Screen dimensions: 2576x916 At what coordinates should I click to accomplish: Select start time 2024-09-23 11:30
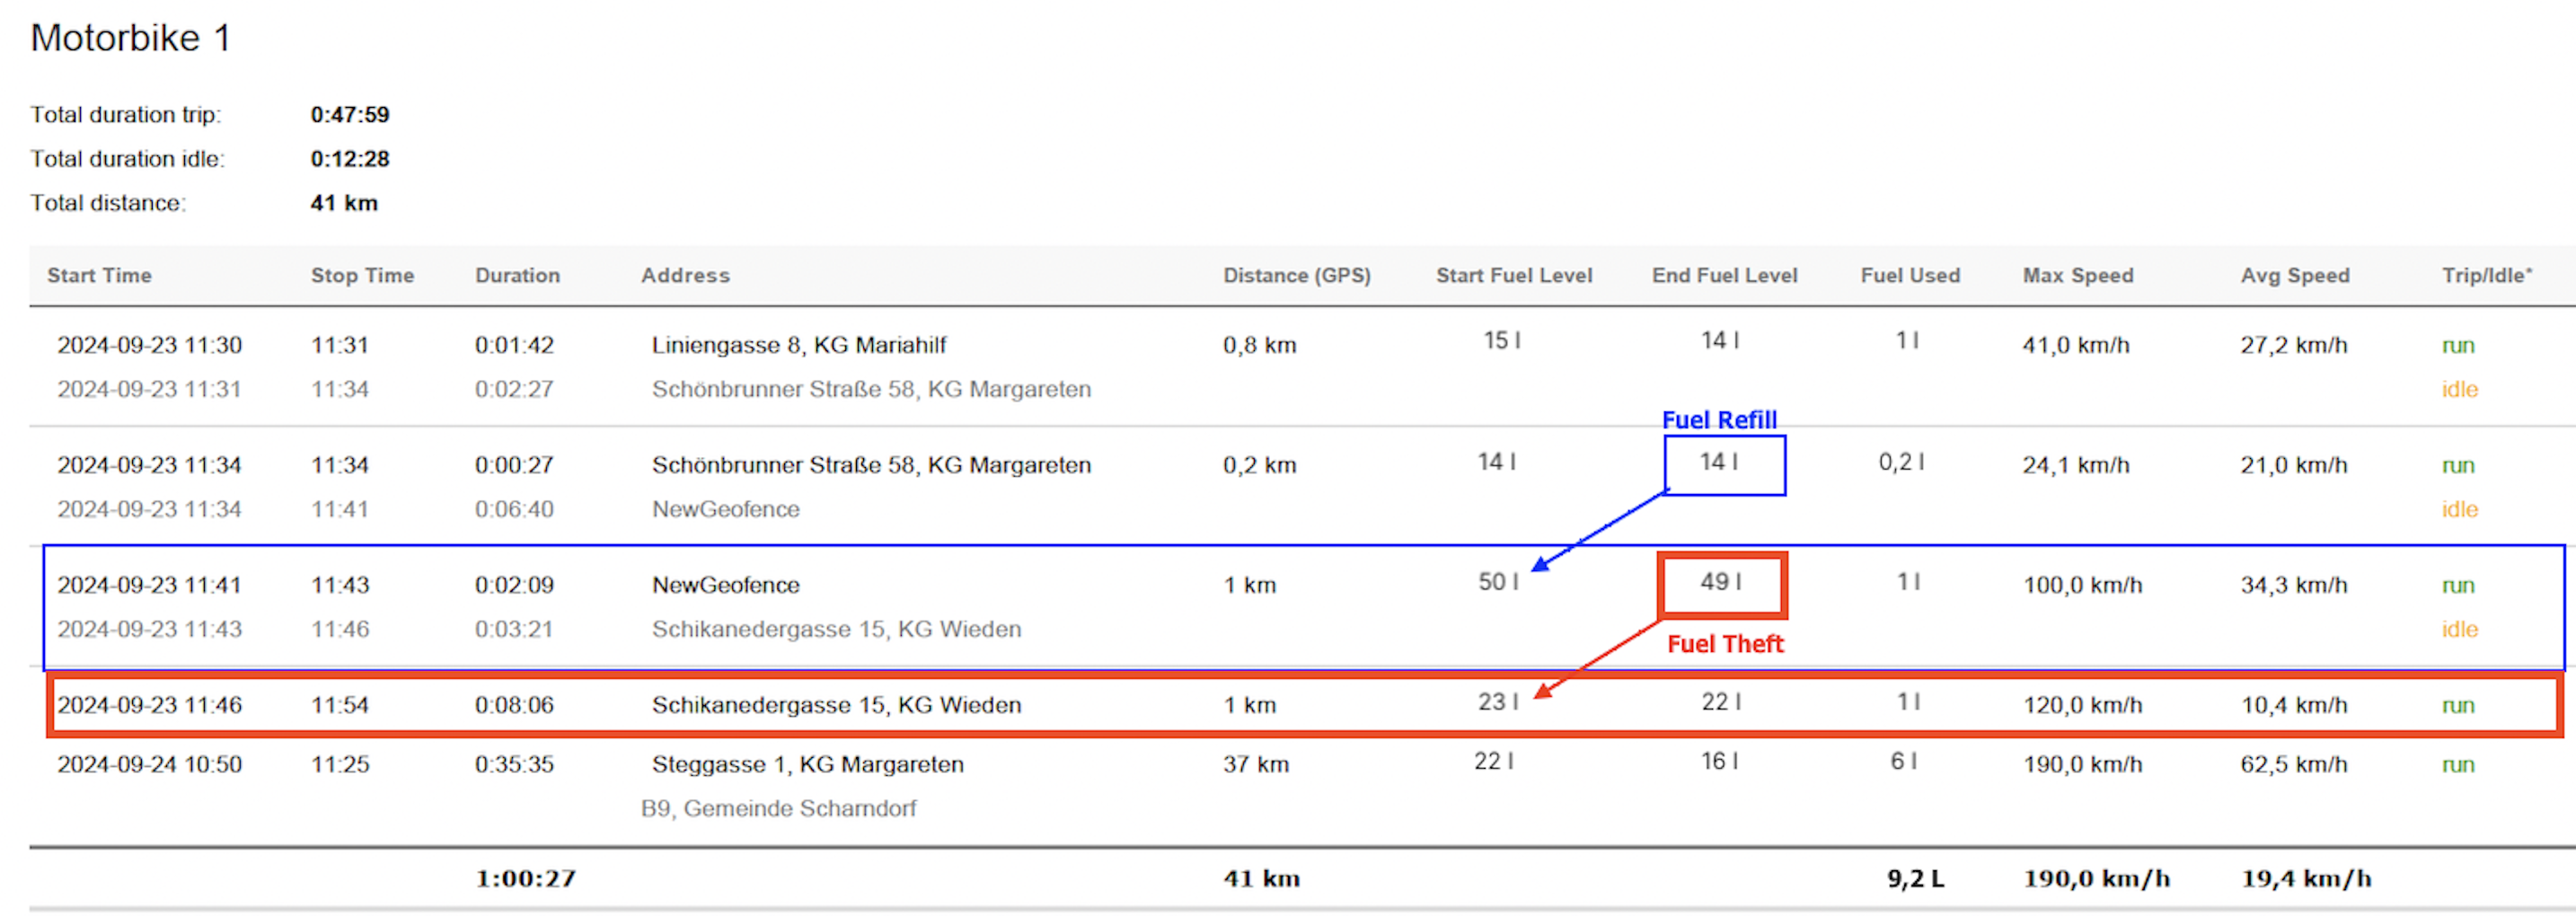149,345
